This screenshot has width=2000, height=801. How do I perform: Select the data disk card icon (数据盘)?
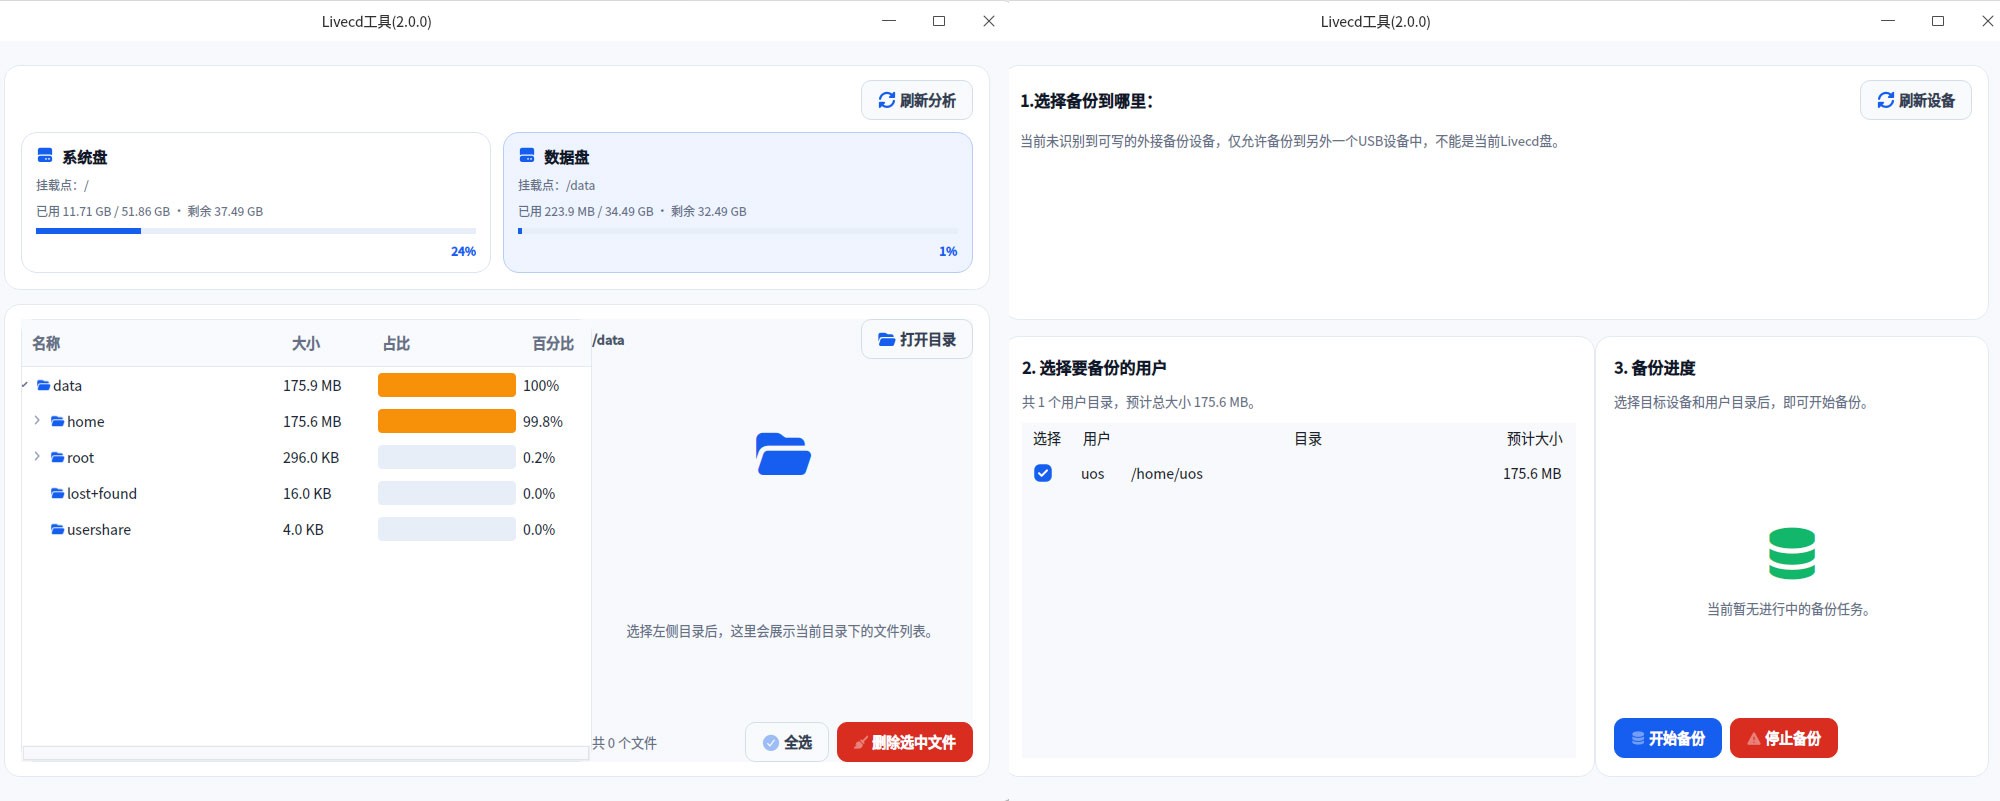(527, 156)
